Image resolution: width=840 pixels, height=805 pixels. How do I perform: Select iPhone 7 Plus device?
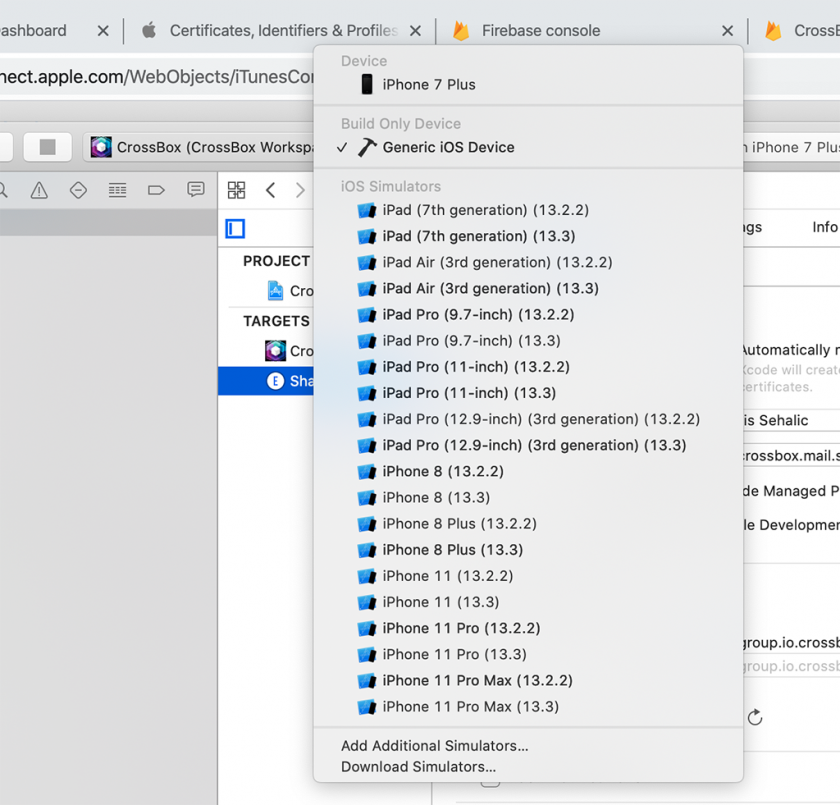(528, 85)
